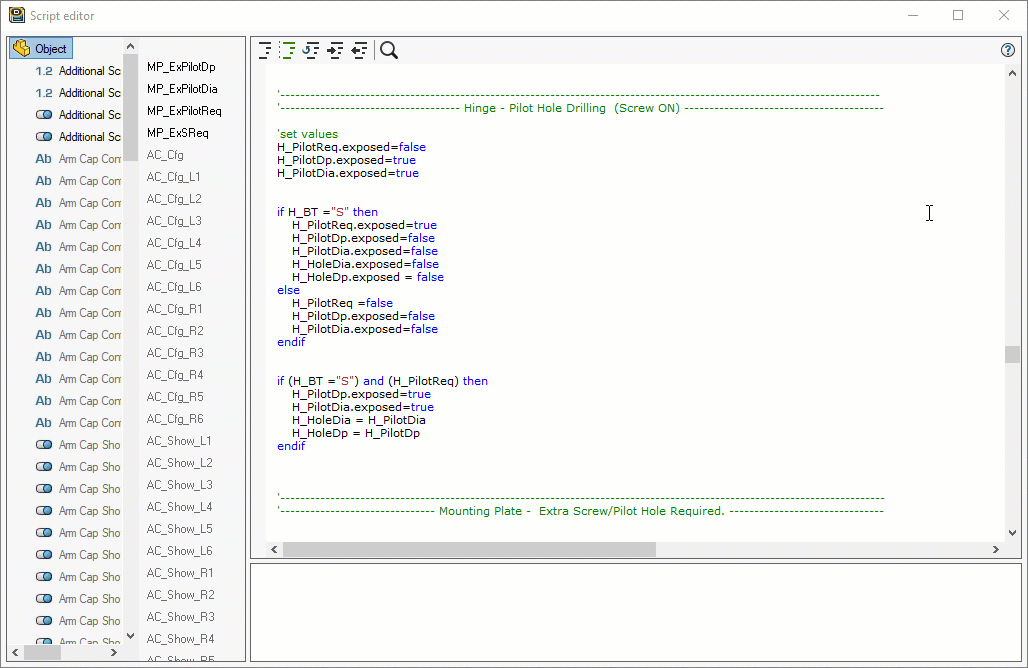Click the Ab text icon beside AC_Cfg_R6

coord(43,423)
